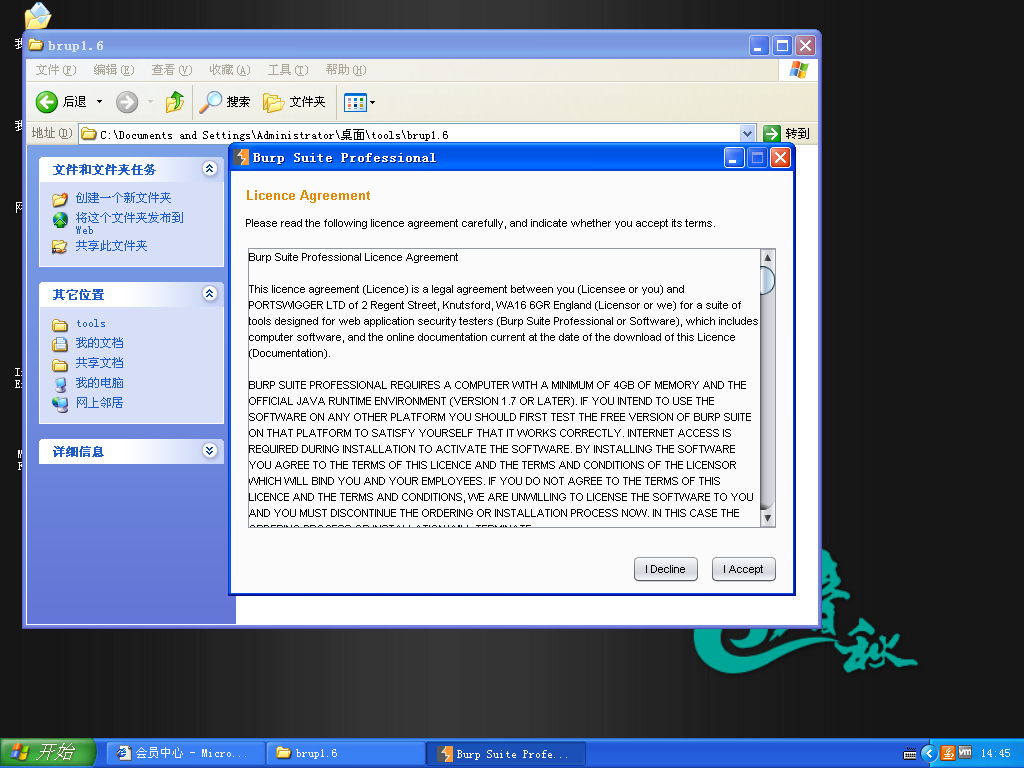Open the 收藏(A) menu

(230, 70)
